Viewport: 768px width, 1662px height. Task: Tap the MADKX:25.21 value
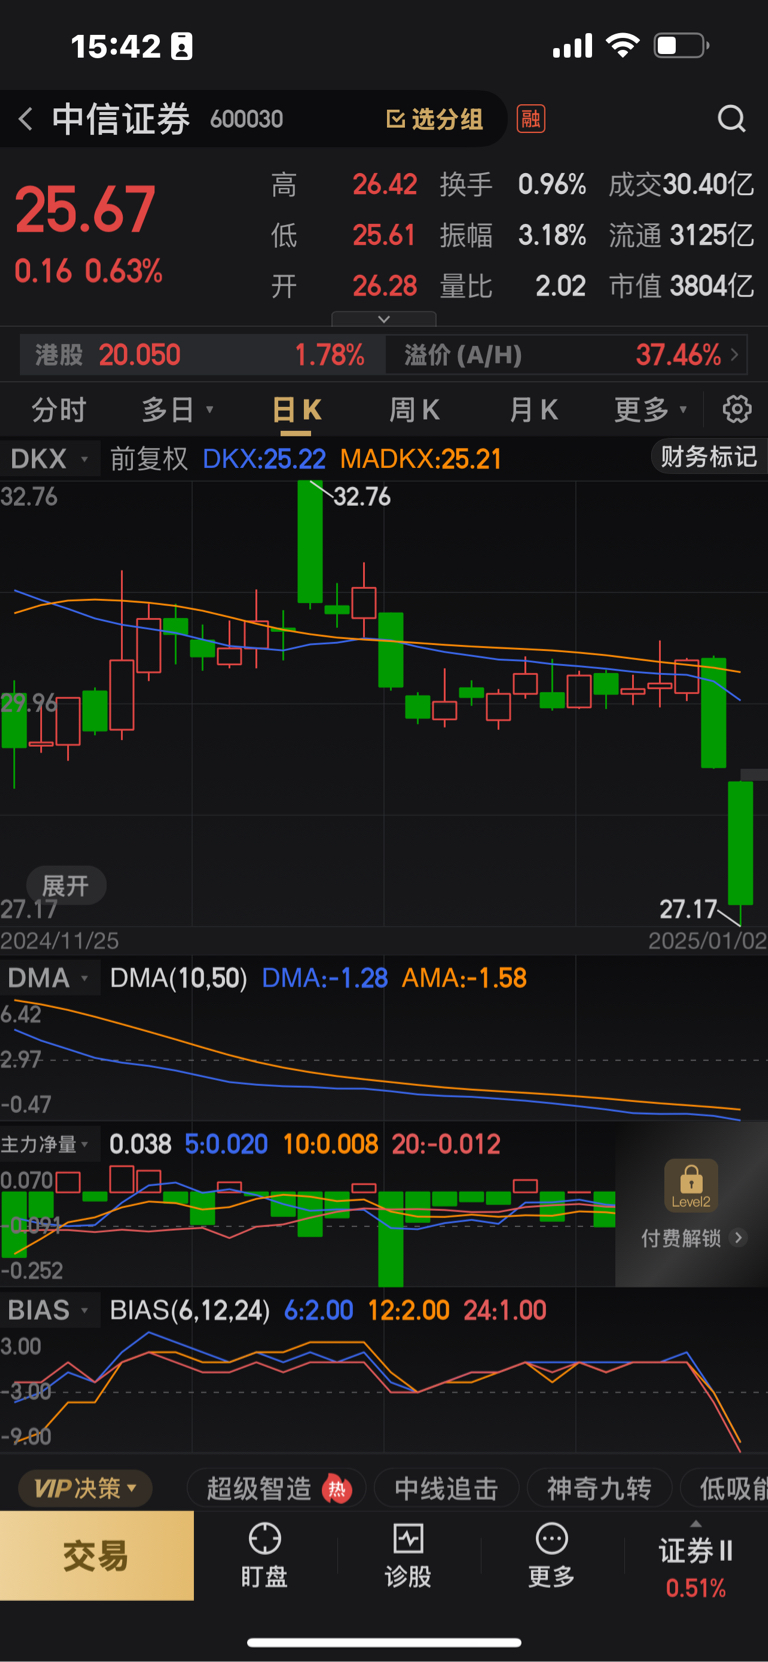(421, 459)
